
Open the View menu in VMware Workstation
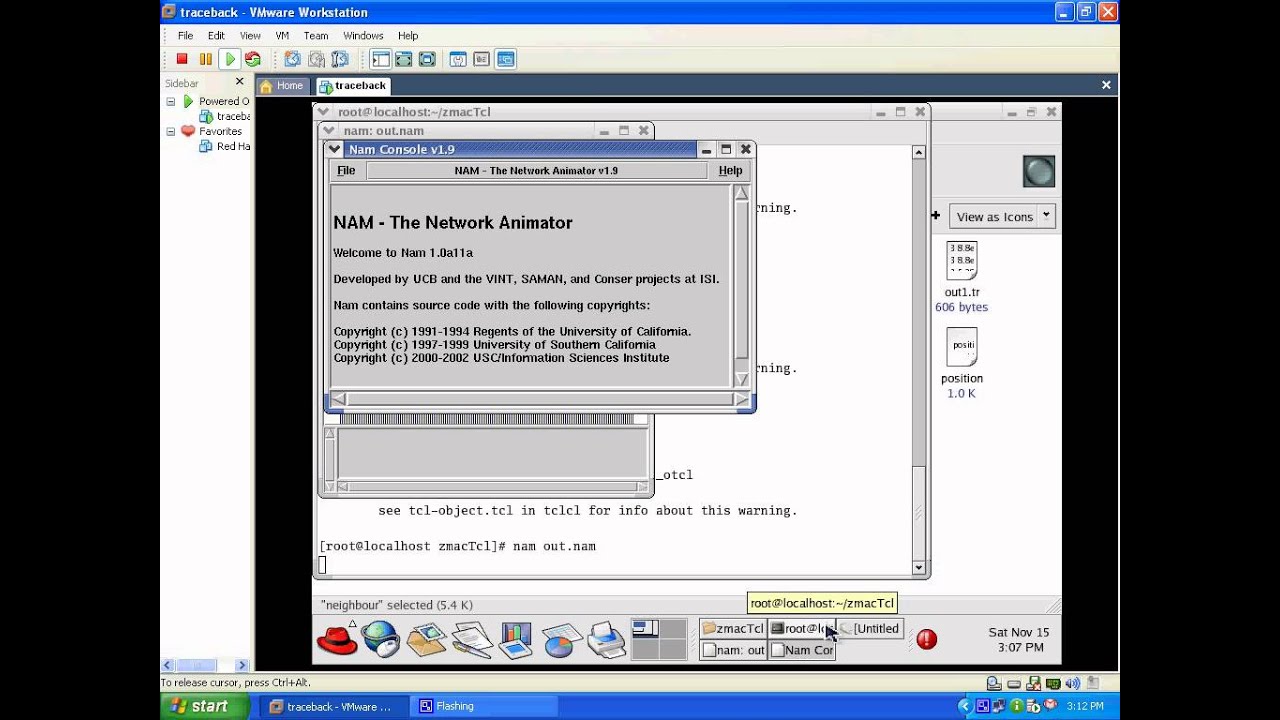tap(250, 35)
